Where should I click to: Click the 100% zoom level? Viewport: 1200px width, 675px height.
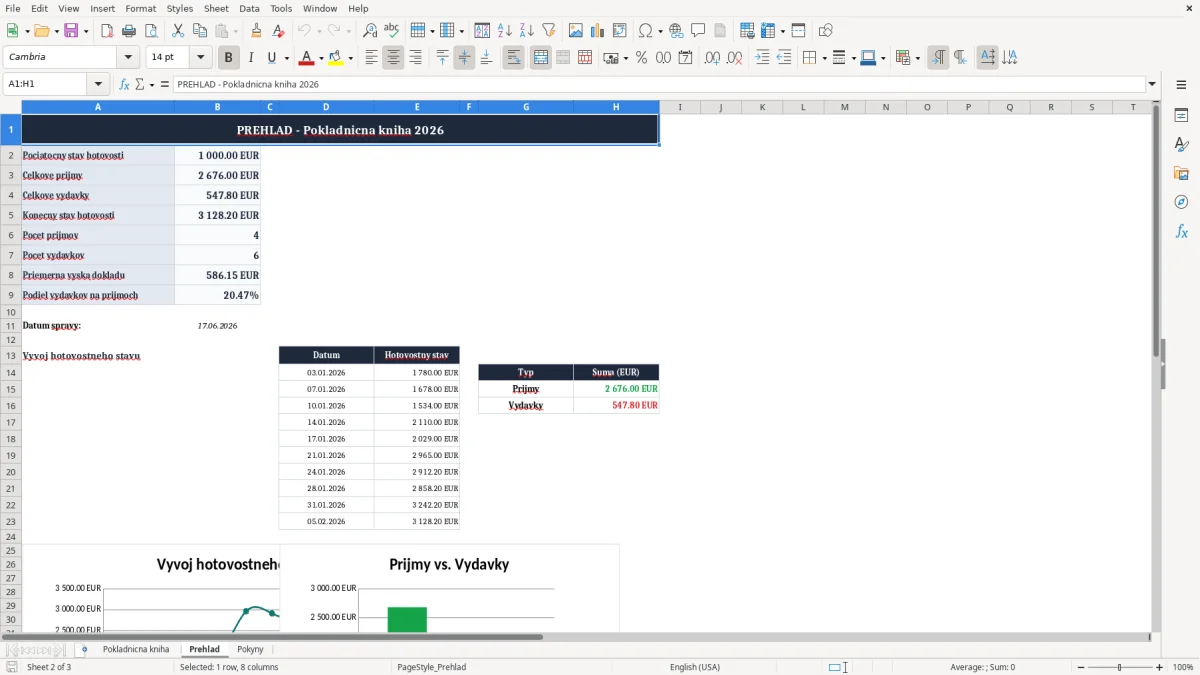point(1183,667)
